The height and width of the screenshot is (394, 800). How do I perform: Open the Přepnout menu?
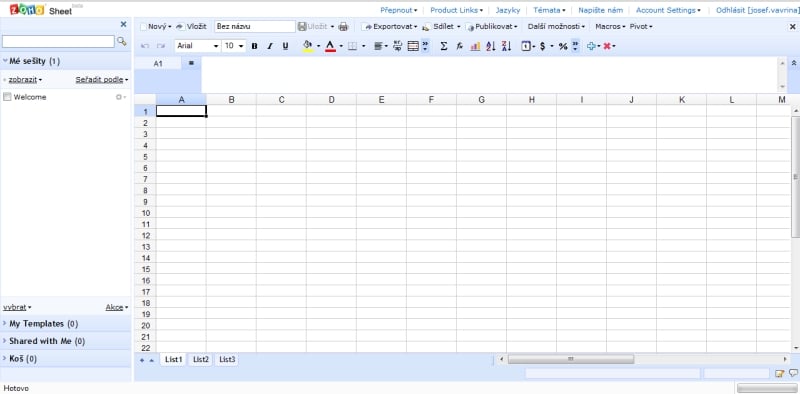pos(398,10)
